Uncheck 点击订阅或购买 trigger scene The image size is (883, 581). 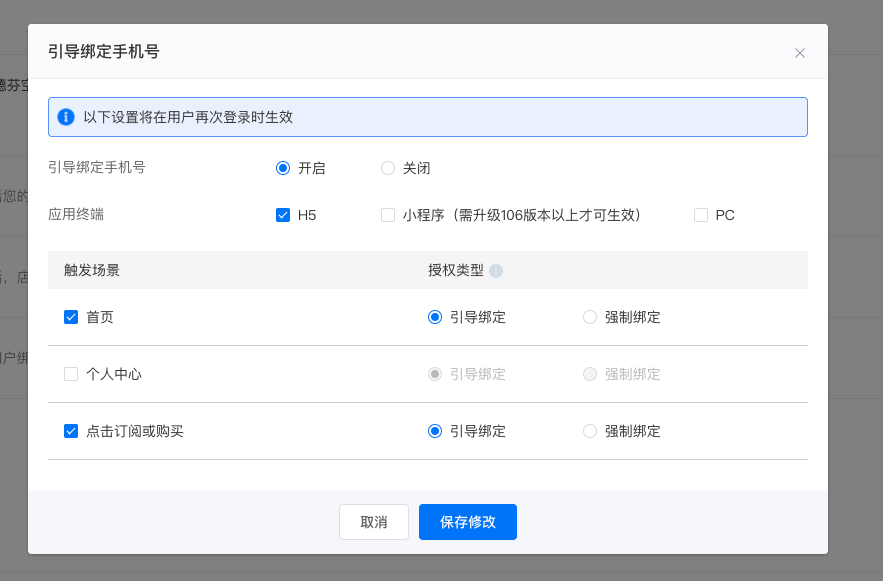click(71, 431)
